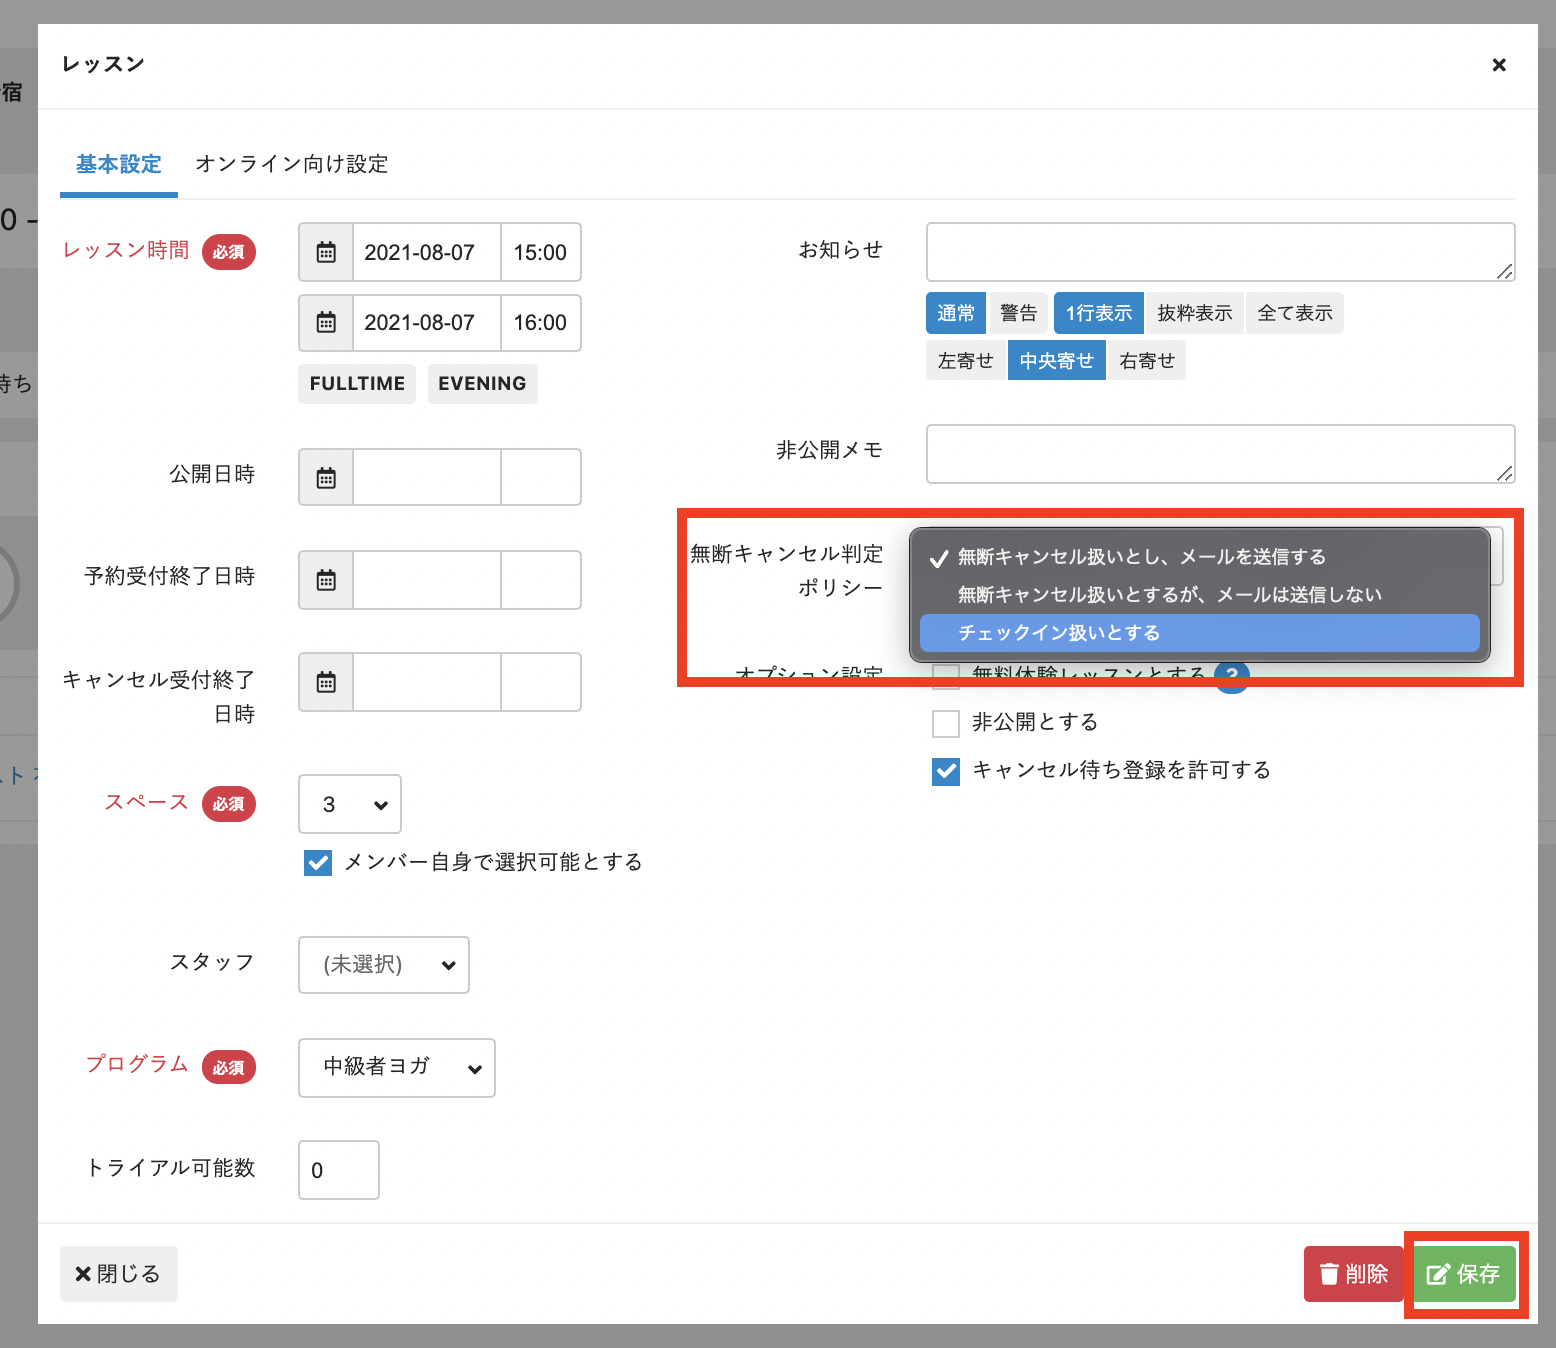Screen dimensions: 1556x1348
Task: Open the スタッフ dropdown showing (未選択)
Action: pyautogui.click(x=384, y=965)
